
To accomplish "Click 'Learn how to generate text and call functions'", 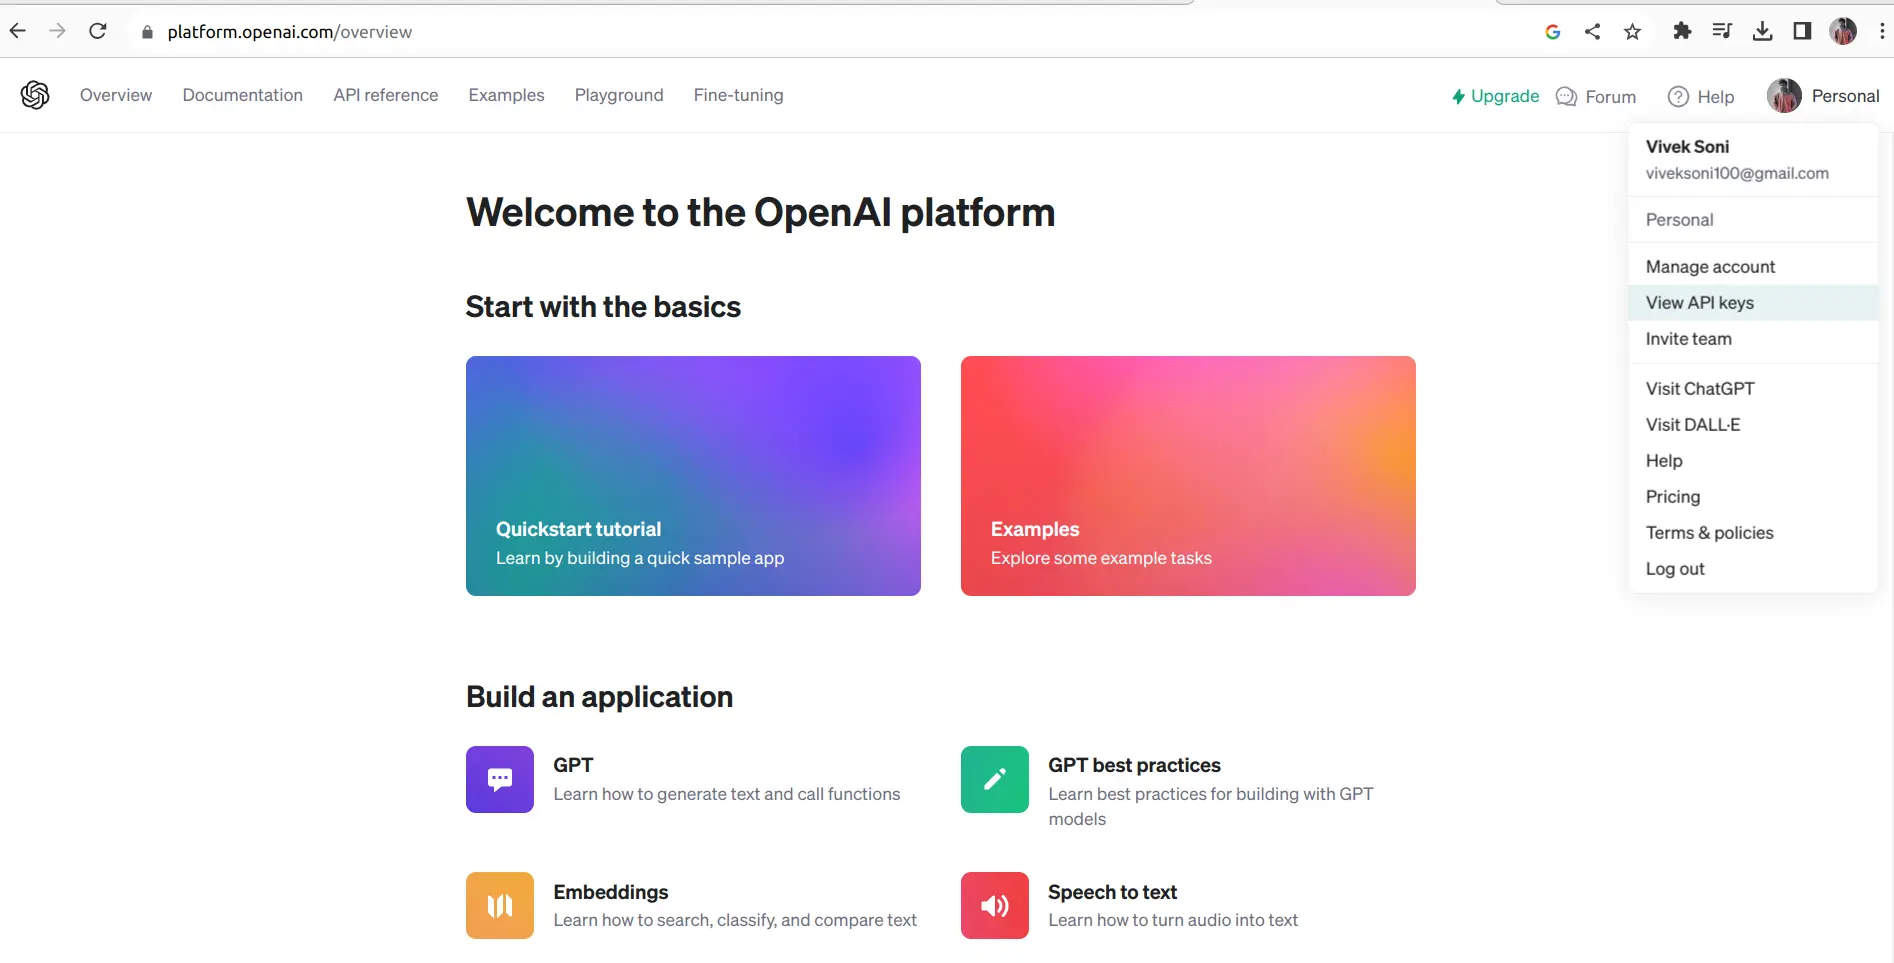I will 727,794.
